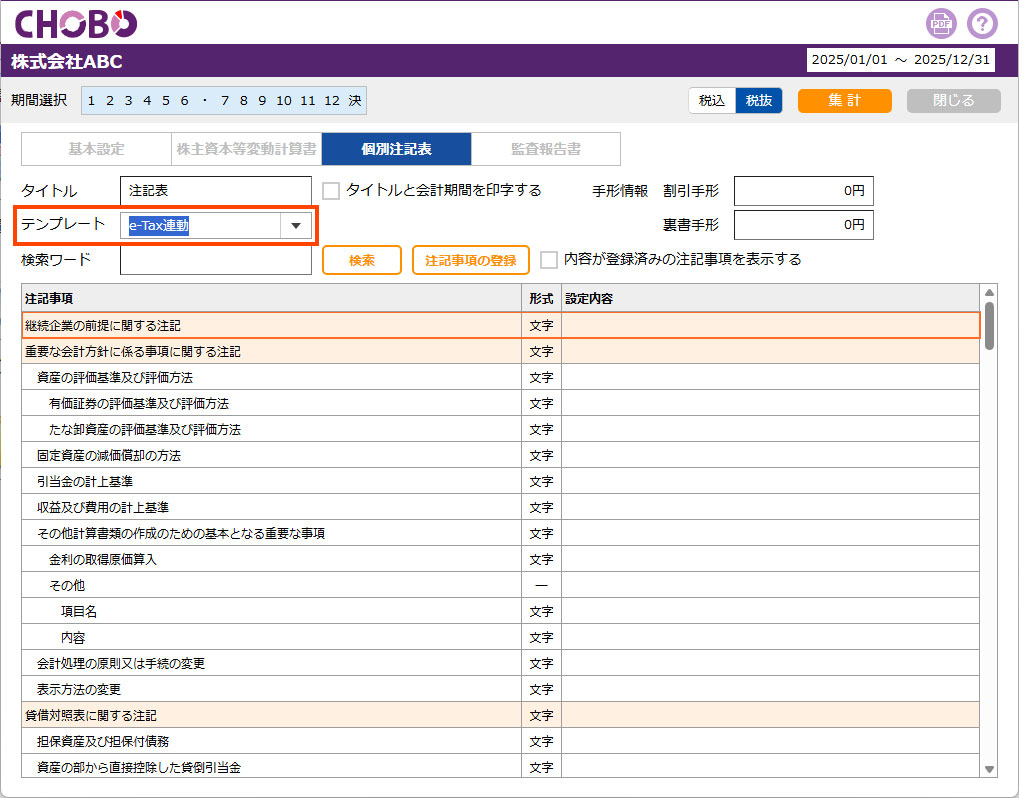
Task: Enable タイトルと会計期間を印字する checkbox
Action: [x=331, y=190]
